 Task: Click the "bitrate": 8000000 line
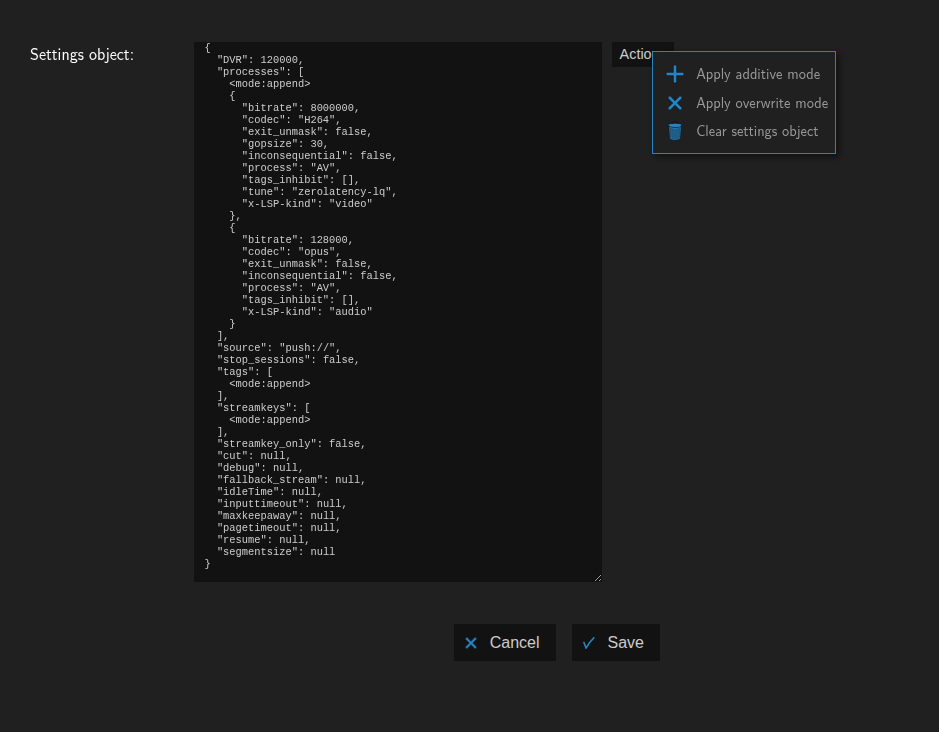click(x=301, y=108)
